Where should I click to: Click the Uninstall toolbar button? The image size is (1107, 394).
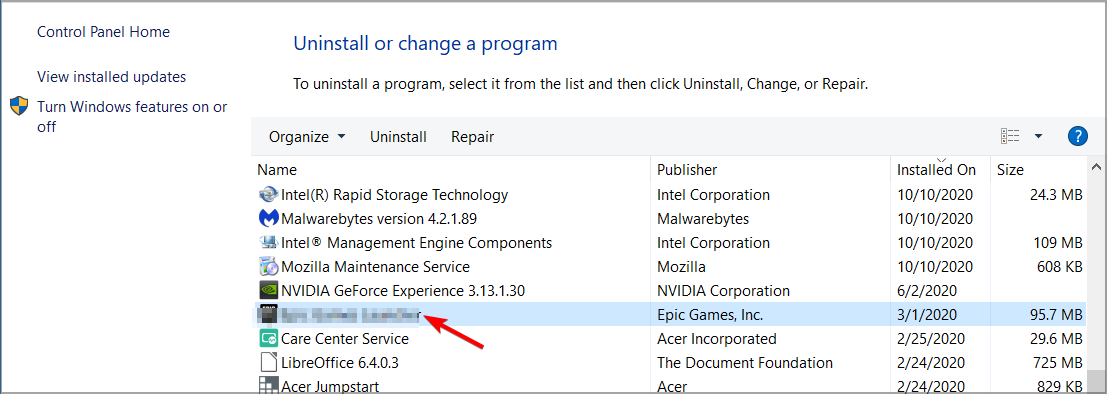398,137
